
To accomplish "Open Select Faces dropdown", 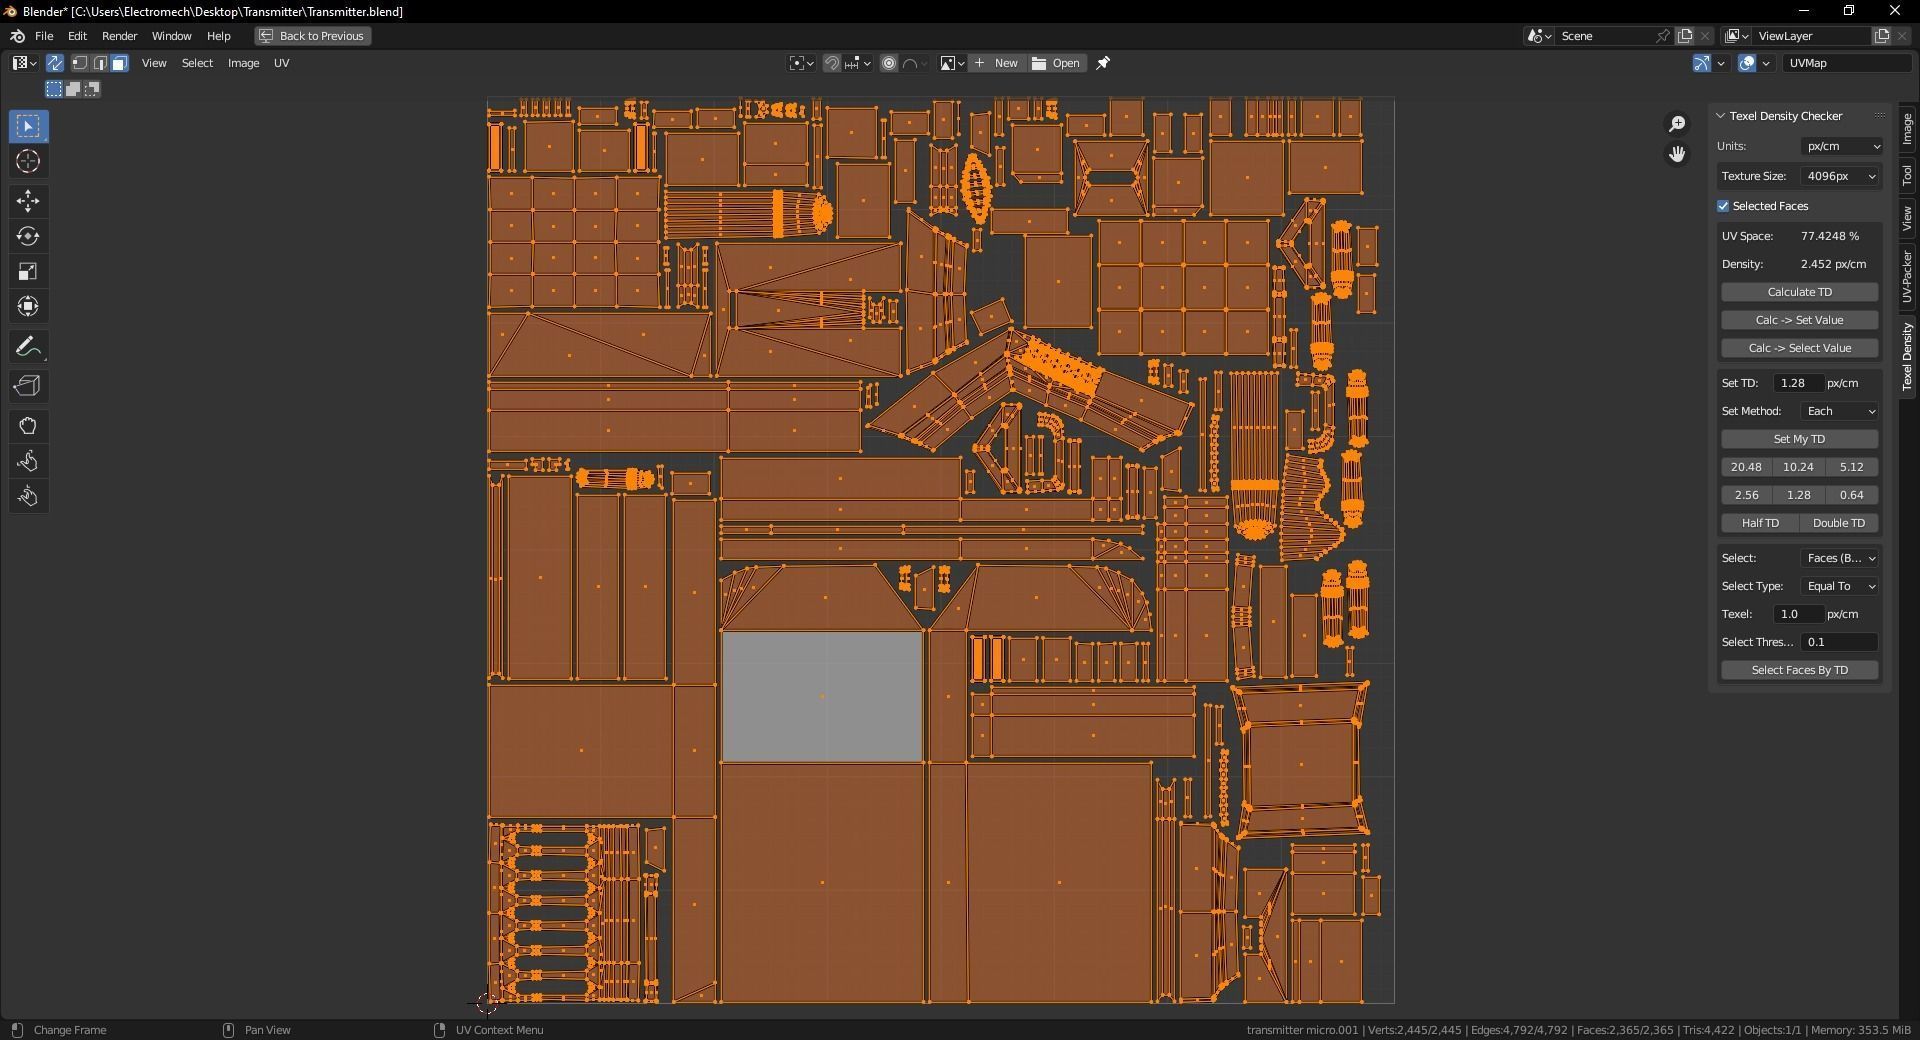I will (x=1840, y=558).
